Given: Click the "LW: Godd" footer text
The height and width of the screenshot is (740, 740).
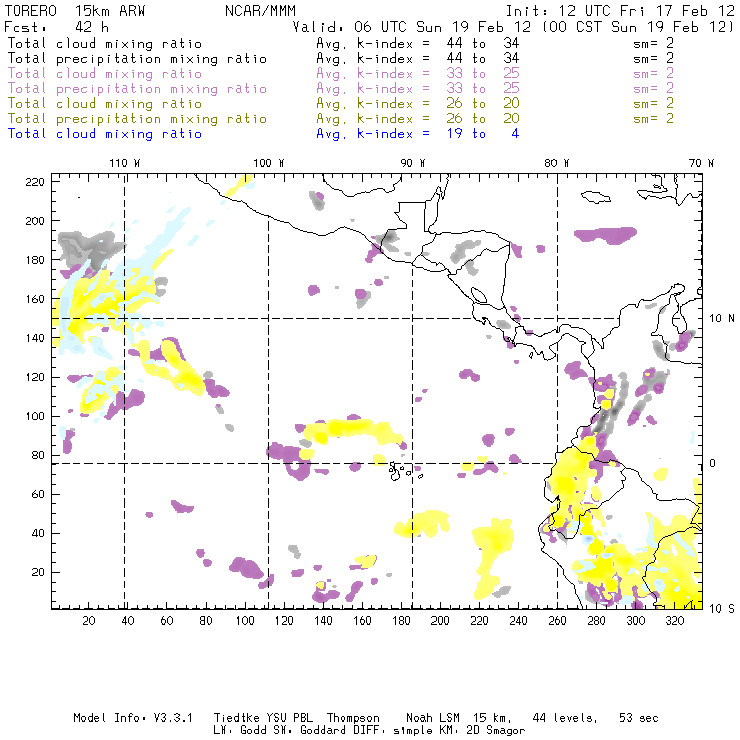Looking at the screenshot, I should pos(240,730).
